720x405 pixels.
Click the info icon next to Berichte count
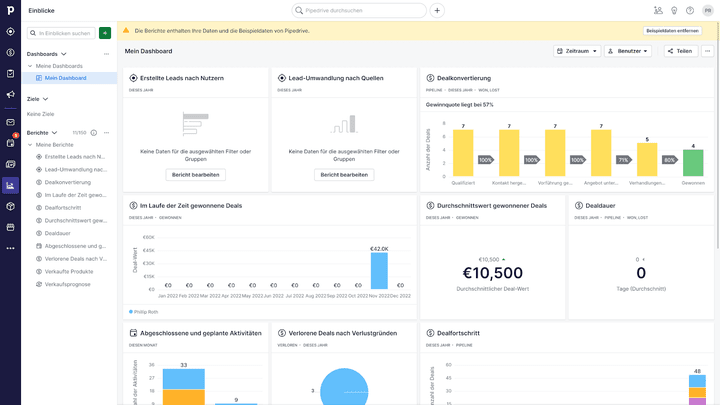[x=94, y=132]
